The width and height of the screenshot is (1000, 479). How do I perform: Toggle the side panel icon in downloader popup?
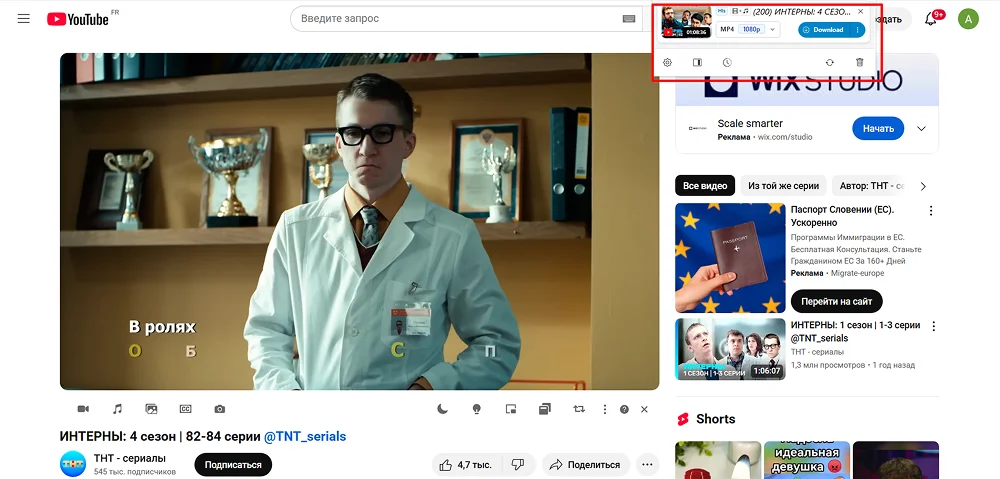tap(697, 63)
